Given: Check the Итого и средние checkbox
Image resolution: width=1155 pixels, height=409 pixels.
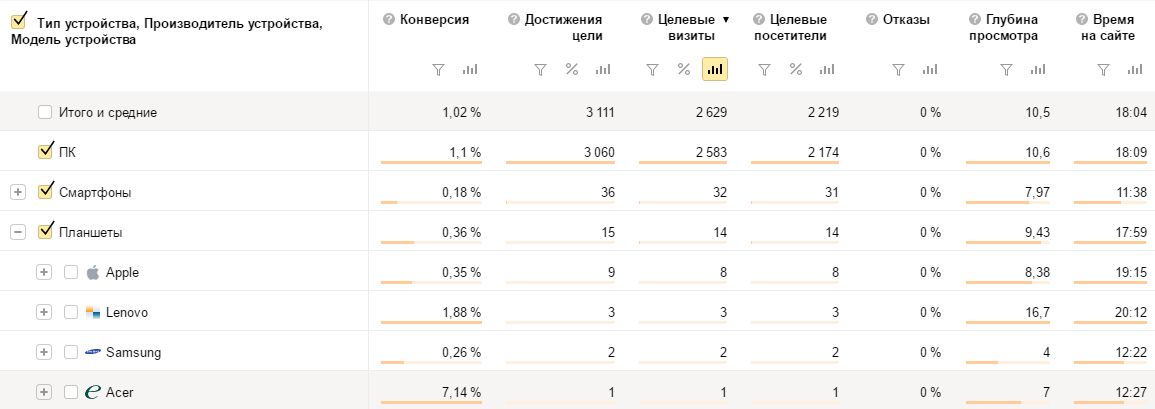Looking at the screenshot, I should coord(45,112).
